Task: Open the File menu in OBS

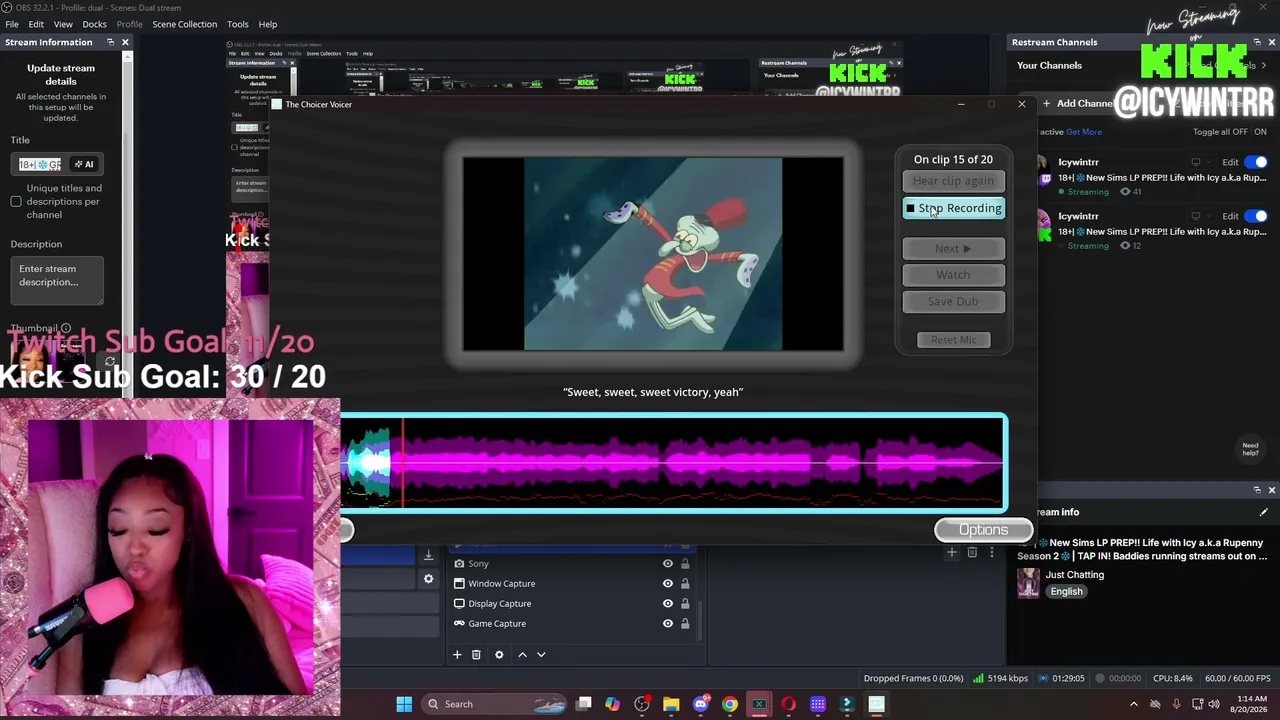Action: coord(12,24)
